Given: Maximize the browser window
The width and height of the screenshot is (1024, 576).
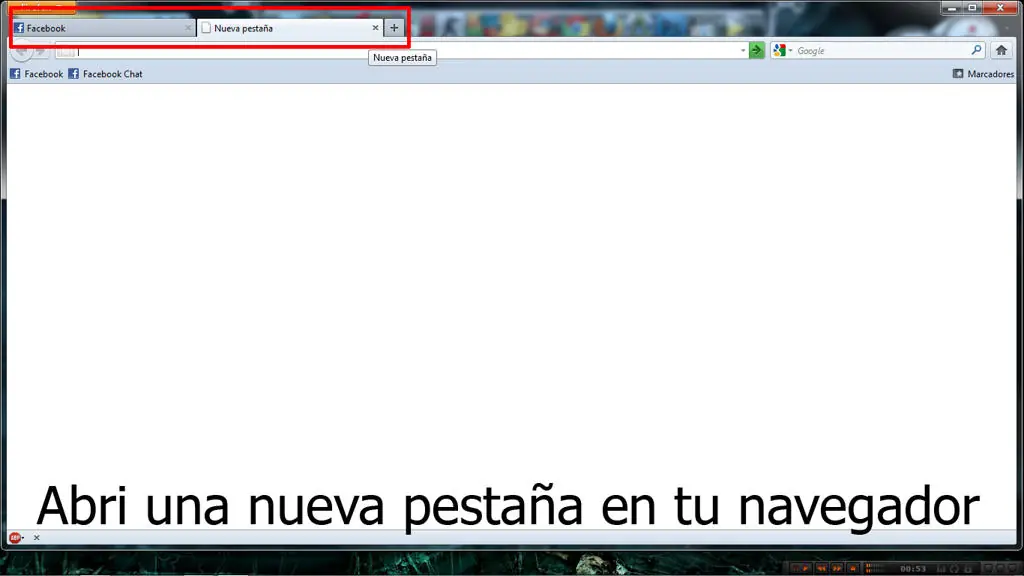Looking at the screenshot, I should click(x=972, y=8).
